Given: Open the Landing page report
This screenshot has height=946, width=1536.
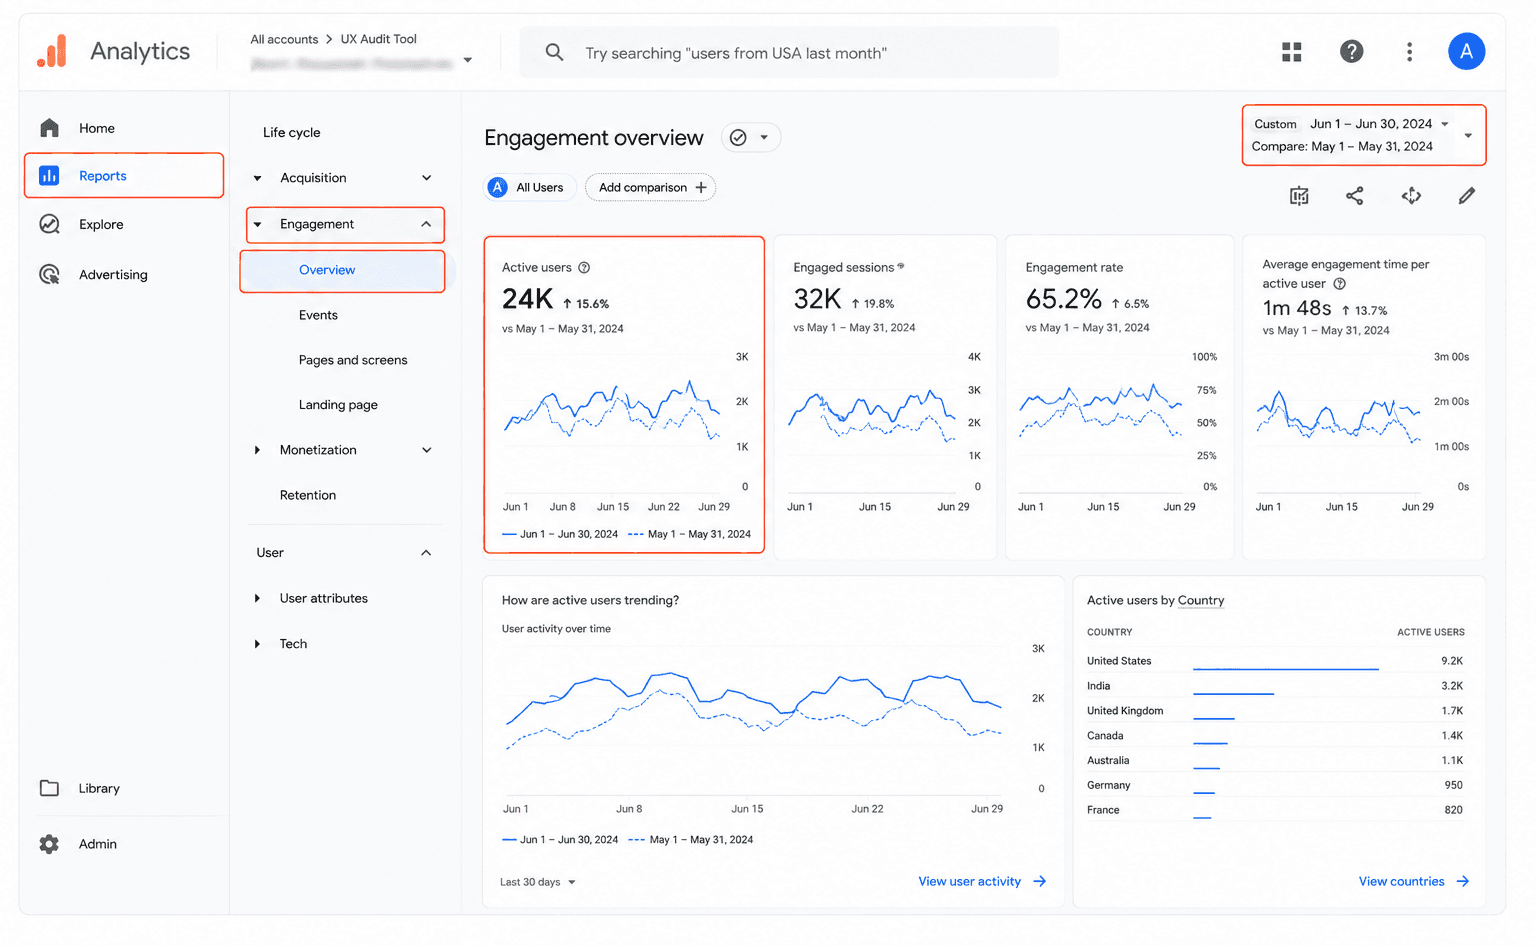Looking at the screenshot, I should click(338, 405).
